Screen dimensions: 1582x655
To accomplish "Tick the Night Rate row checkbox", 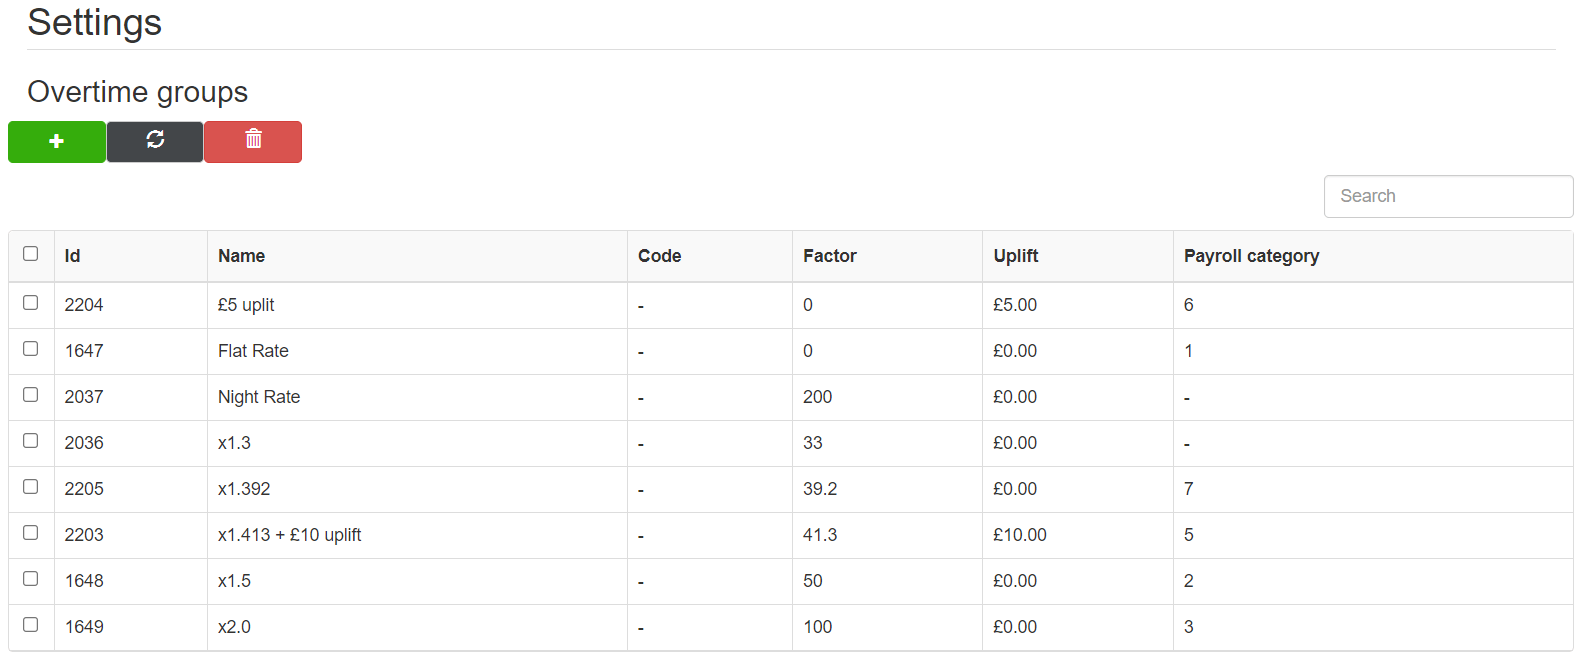I will (x=31, y=395).
